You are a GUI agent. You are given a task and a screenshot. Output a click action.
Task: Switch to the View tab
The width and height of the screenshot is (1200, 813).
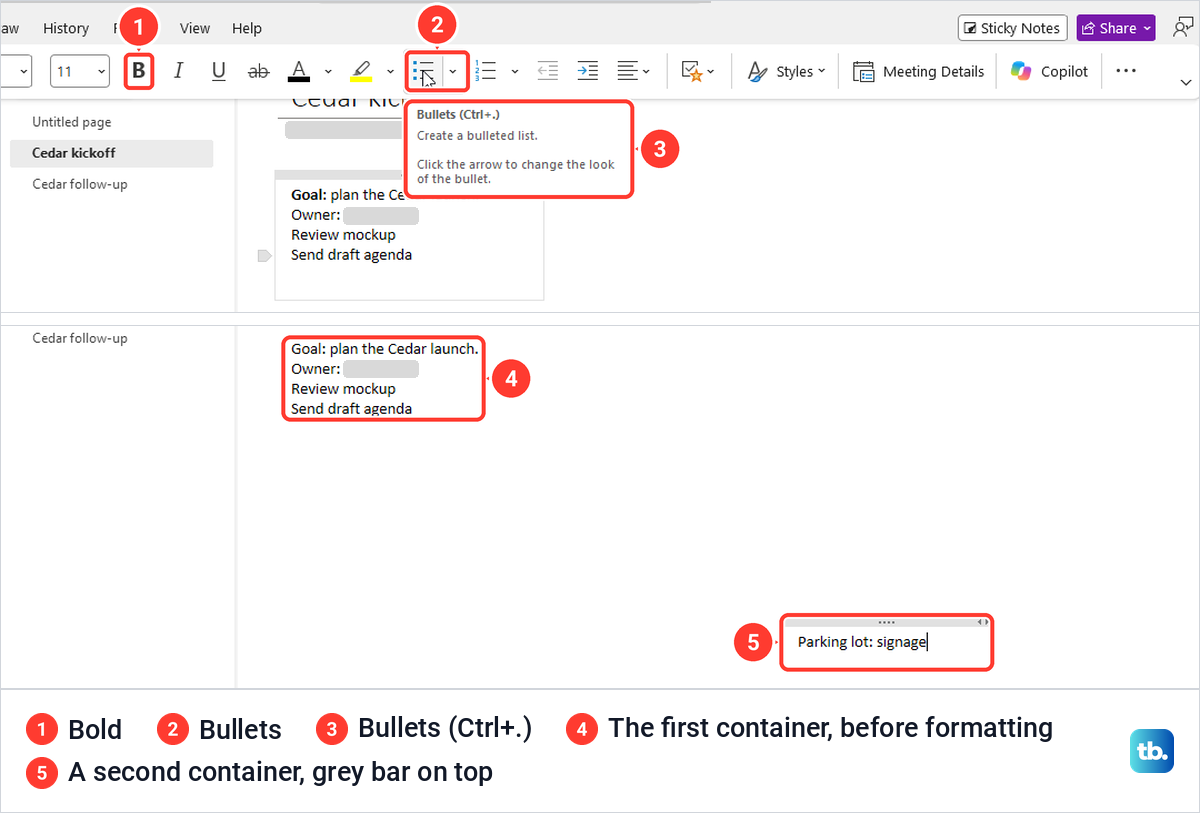coord(195,28)
